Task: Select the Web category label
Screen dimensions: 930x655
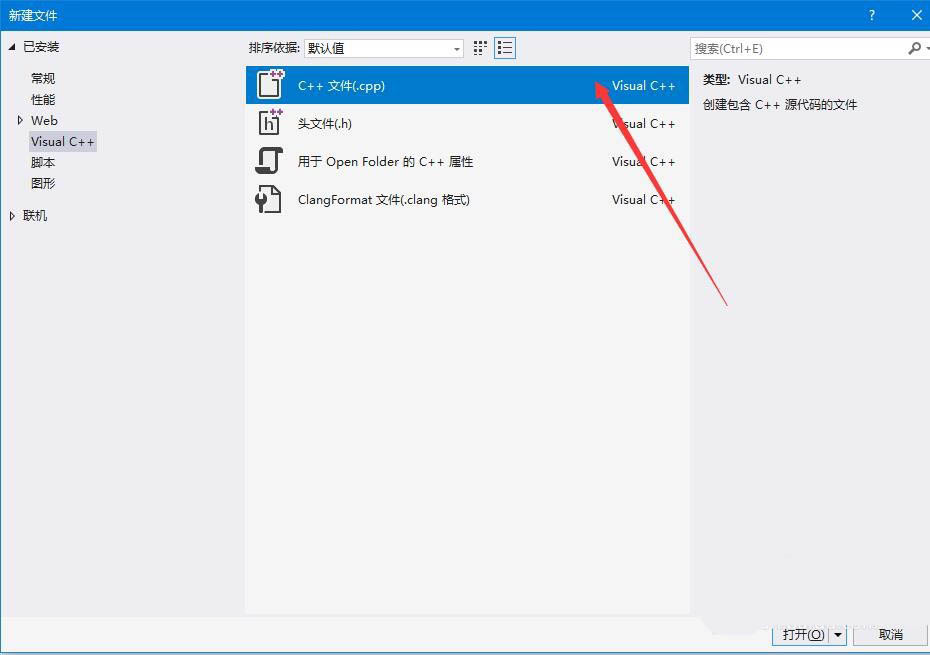Action: pyautogui.click(x=44, y=120)
